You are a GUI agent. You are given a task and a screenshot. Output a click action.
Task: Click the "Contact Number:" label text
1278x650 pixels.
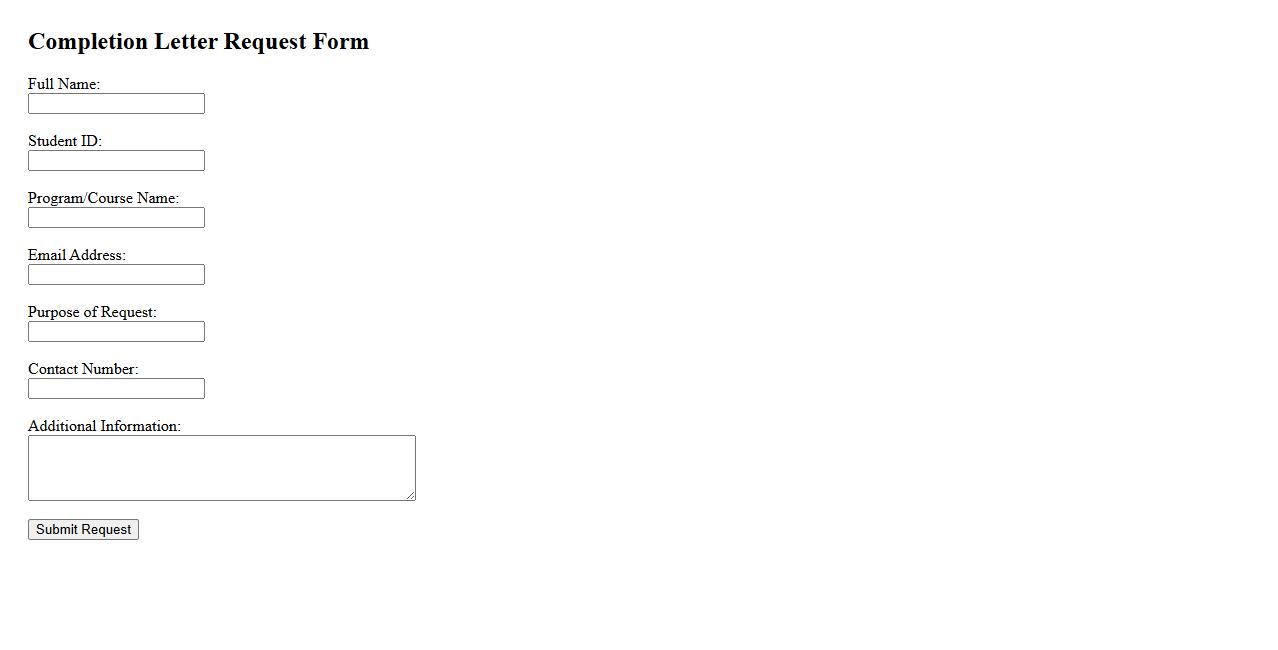click(x=83, y=369)
